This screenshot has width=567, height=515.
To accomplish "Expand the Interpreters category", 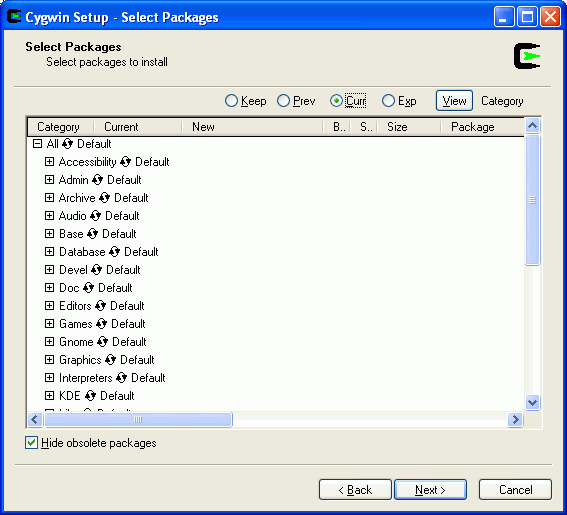I will click(49, 378).
